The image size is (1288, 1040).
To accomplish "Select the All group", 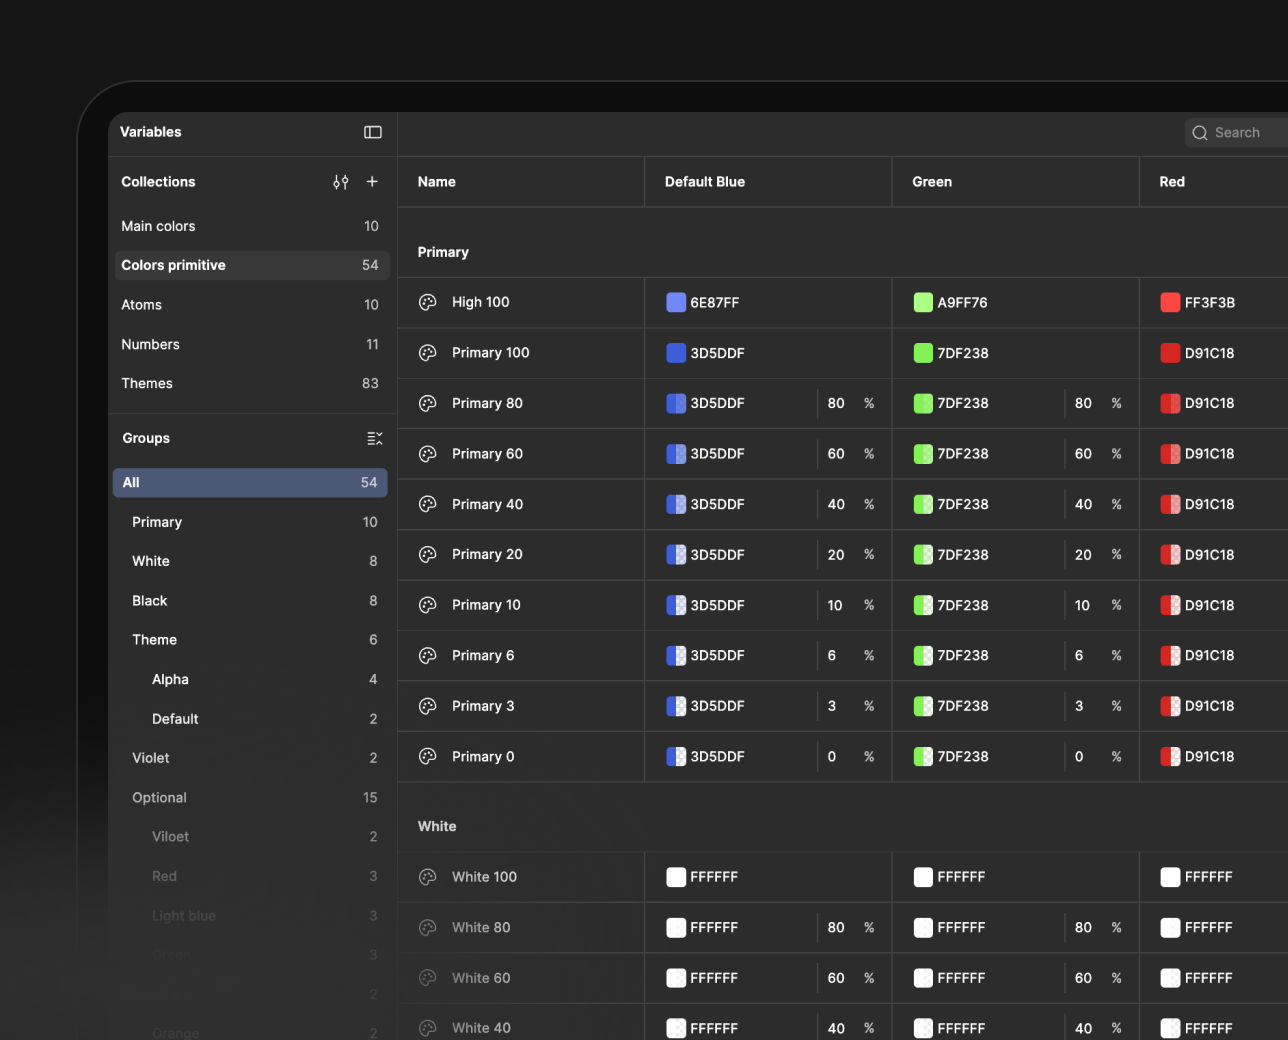I will click(250, 483).
